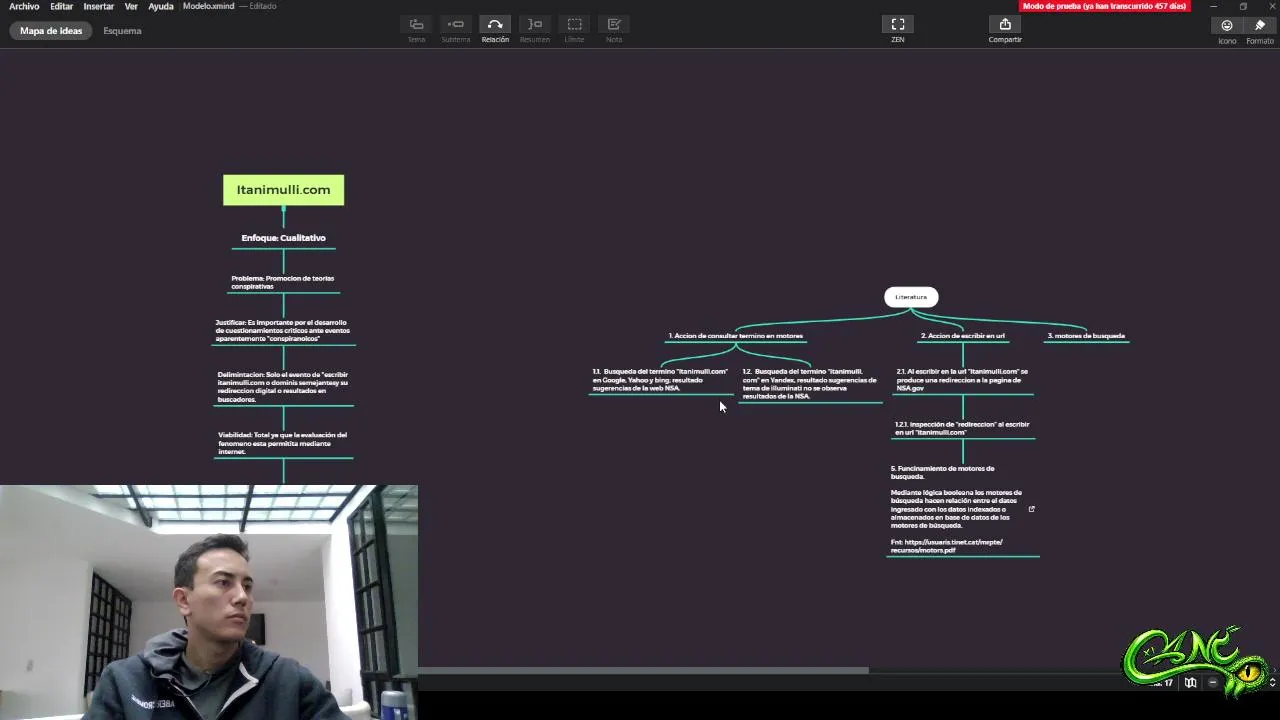The height and width of the screenshot is (720, 1280).
Task: Select the Literatura floating topic
Action: click(x=911, y=297)
